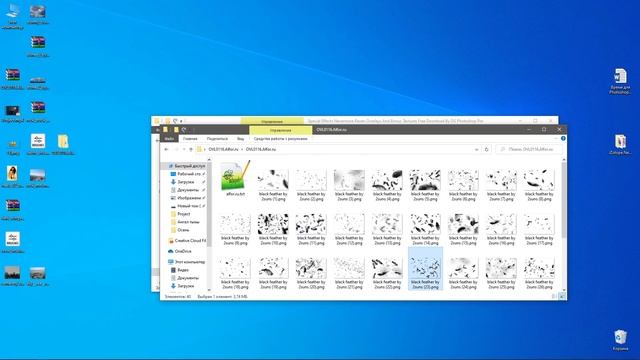Click the folder search field

pyautogui.click(x=529, y=149)
